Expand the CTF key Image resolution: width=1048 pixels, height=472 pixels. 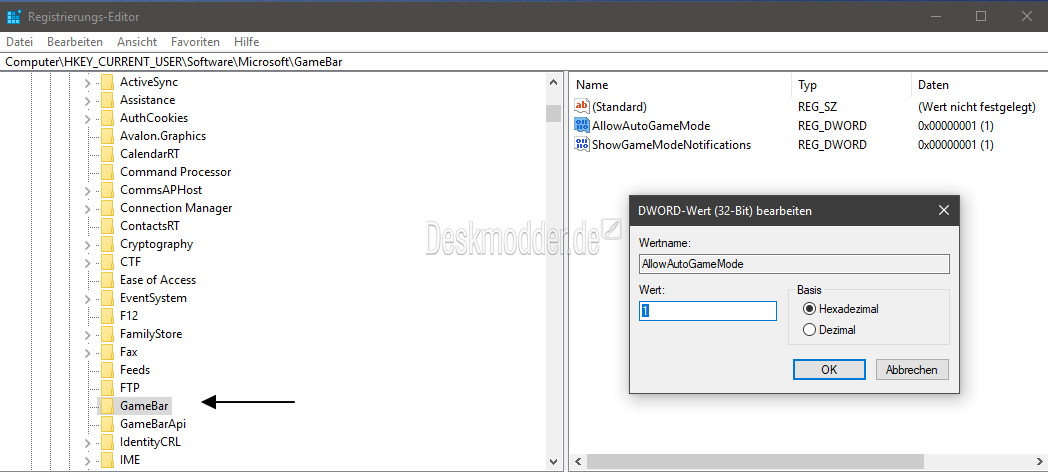point(88,263)
